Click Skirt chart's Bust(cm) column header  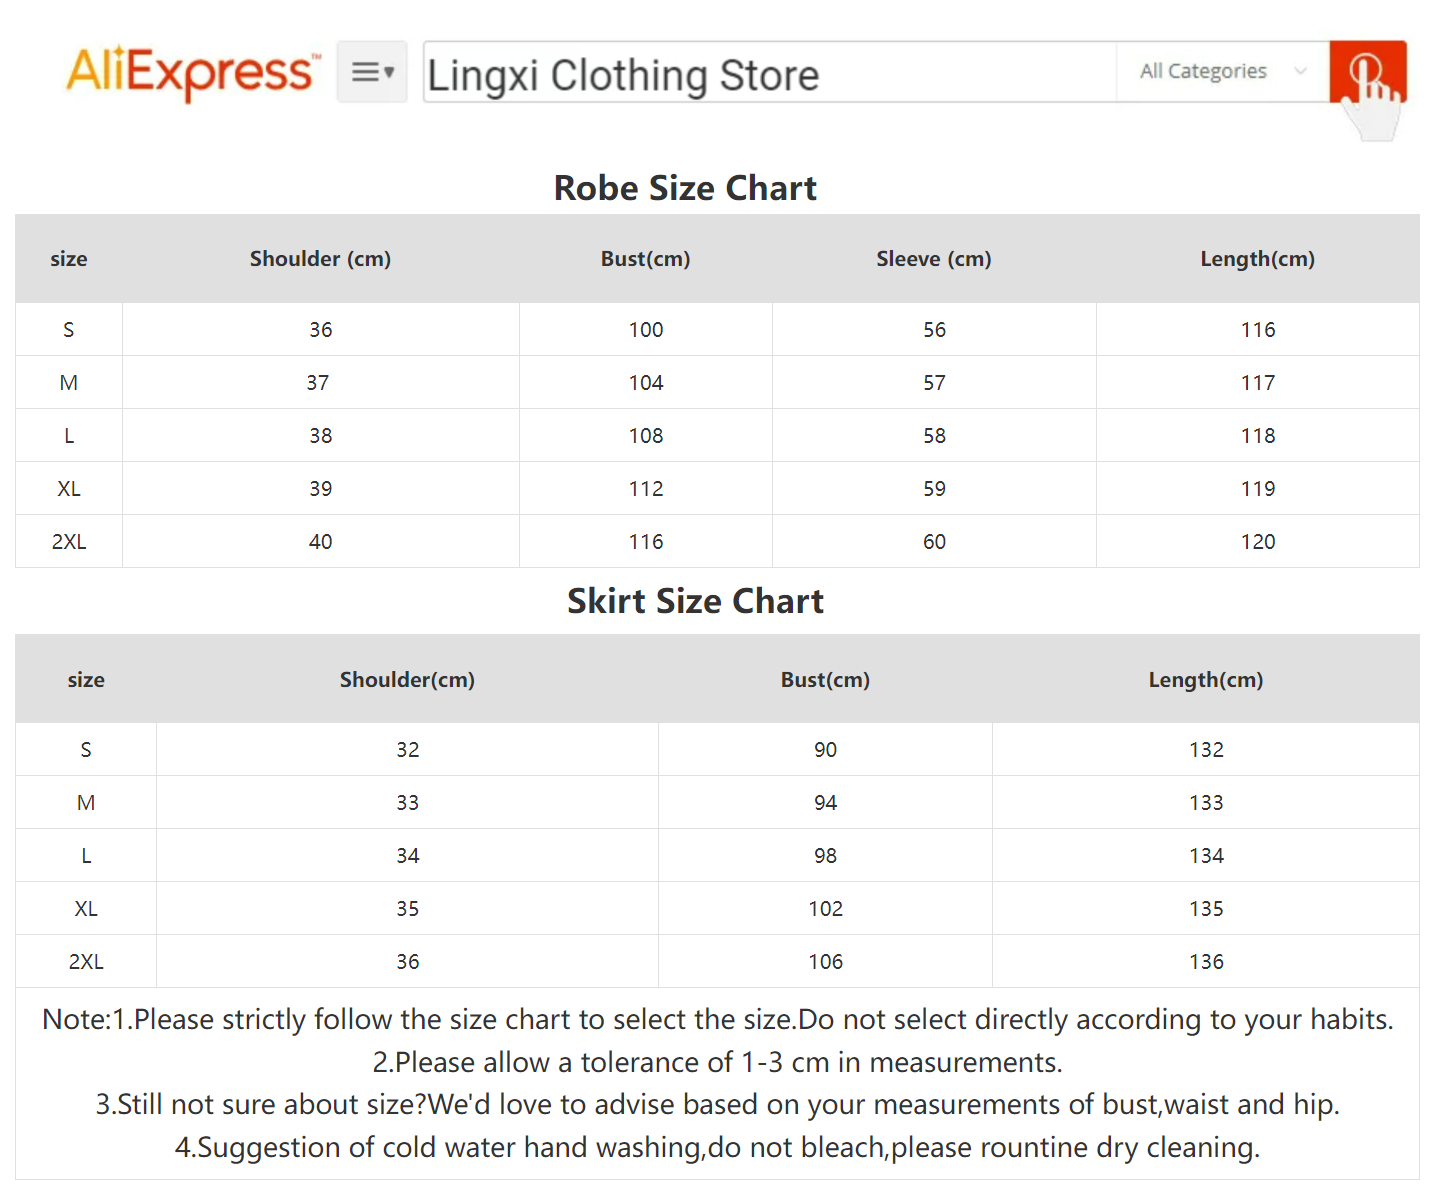coord(825,680)
